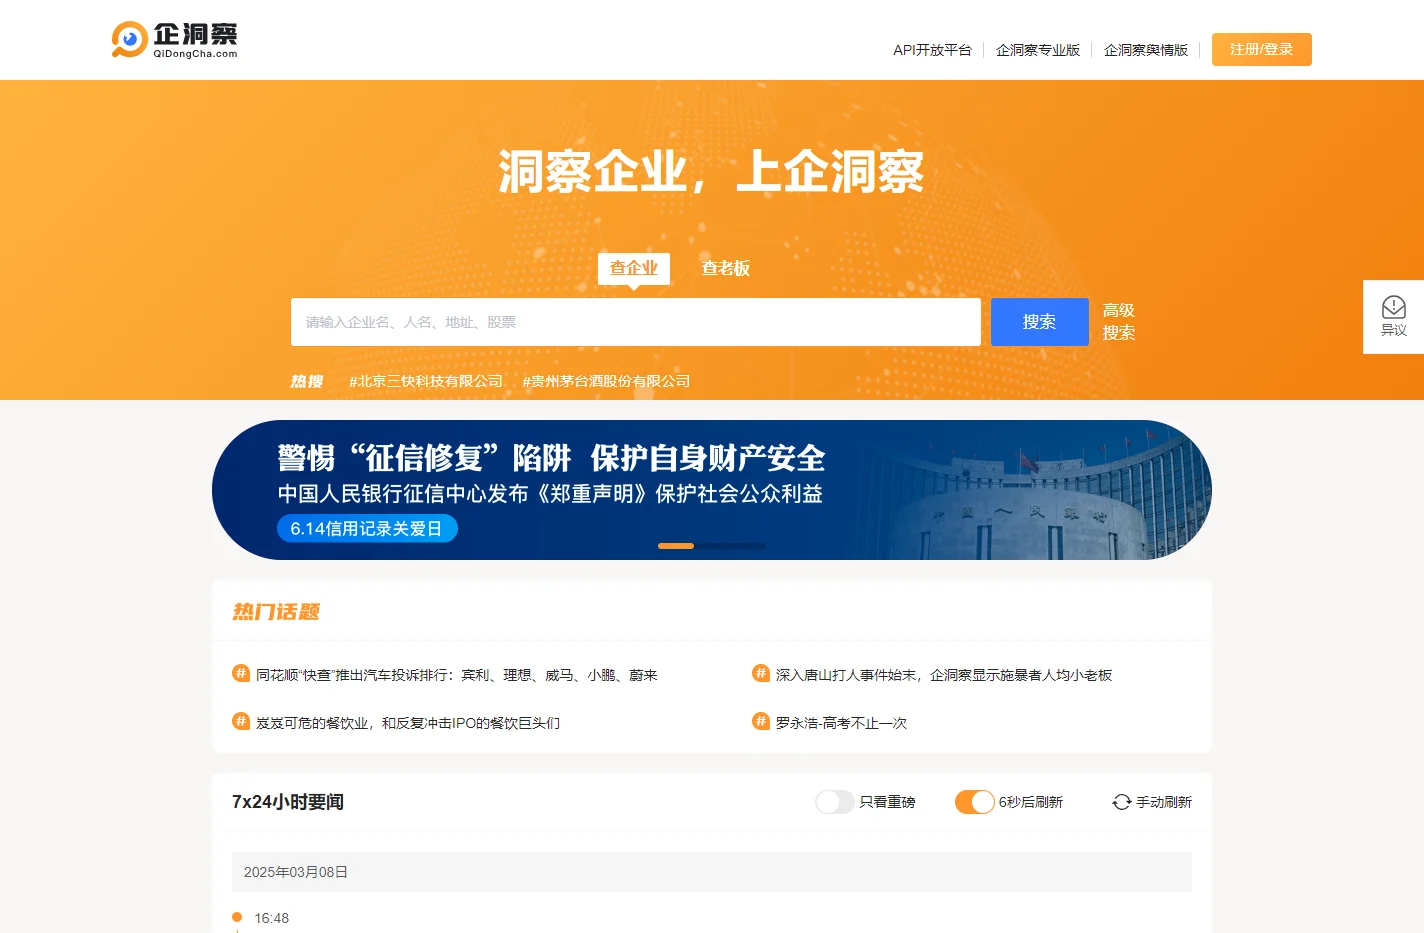1424x933 pixels.
Task: Select the second dark carousel indicator
Action: pyautogui.click(x=712, y=546)
